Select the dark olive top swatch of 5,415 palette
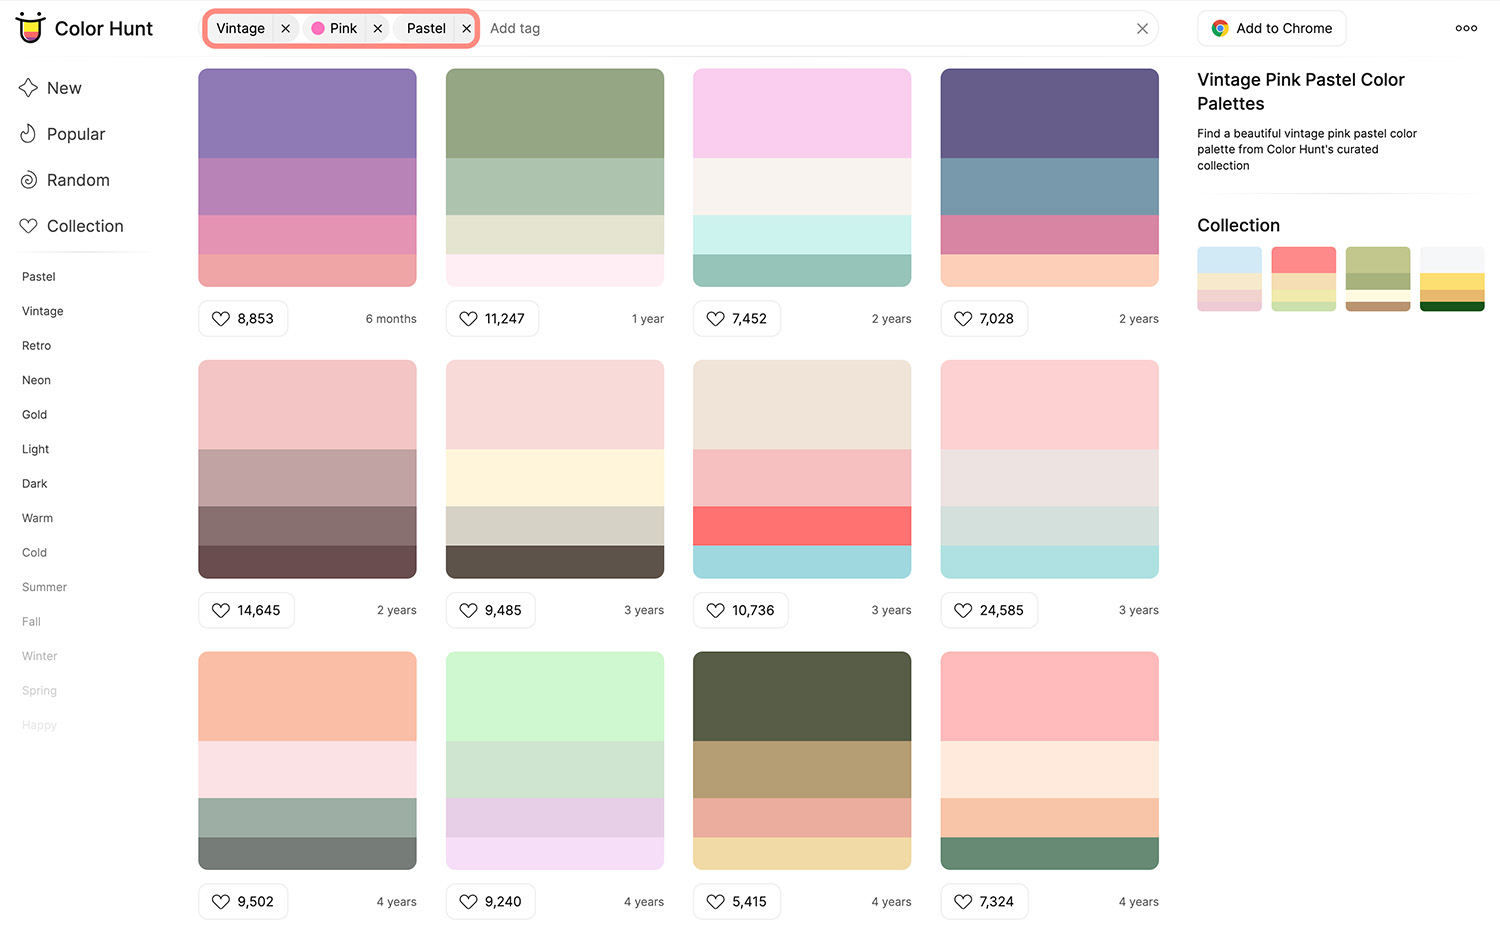This screenshot has height=937, width=1500. pos(802,696)
